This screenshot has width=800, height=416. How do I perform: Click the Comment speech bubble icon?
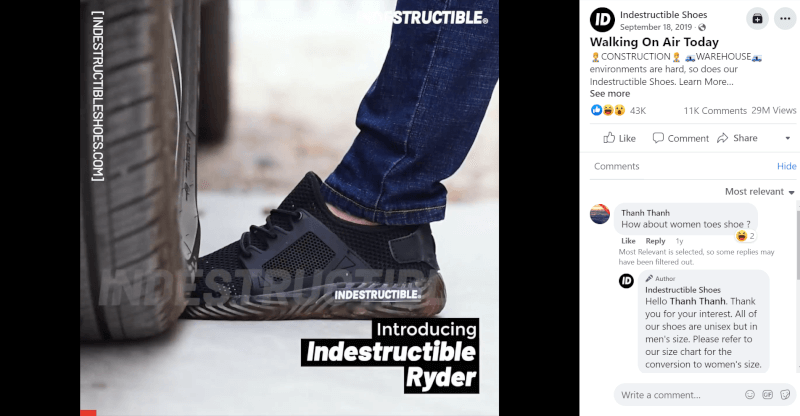pos(658,138)
